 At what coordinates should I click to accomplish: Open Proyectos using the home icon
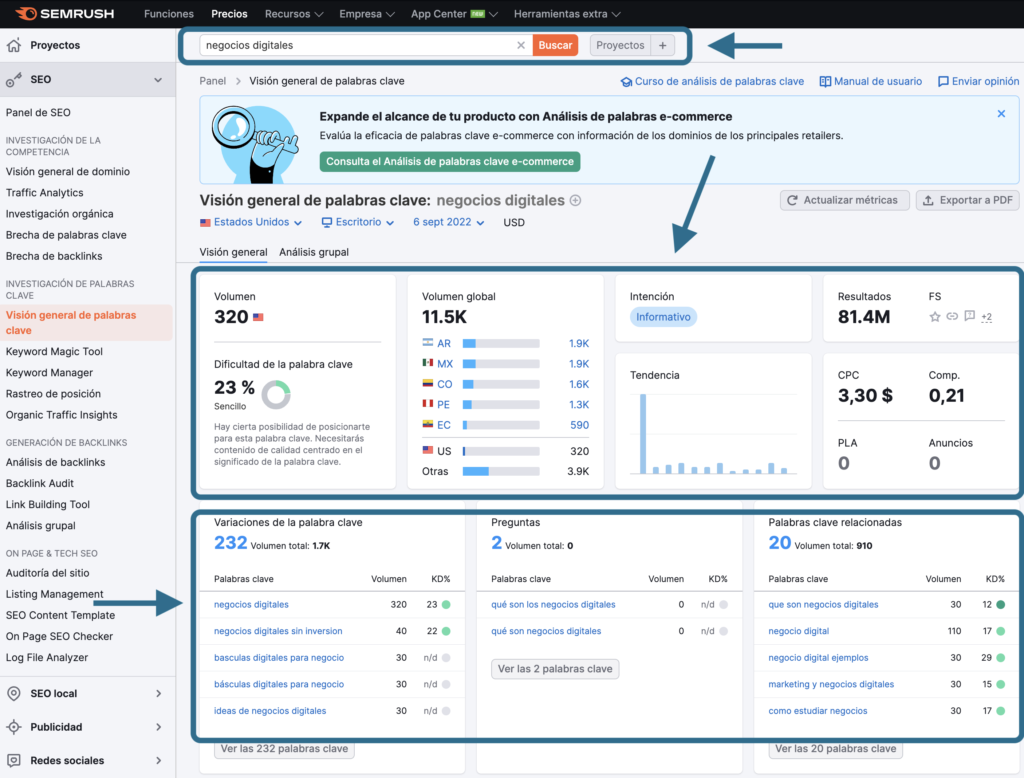point(14,45)
